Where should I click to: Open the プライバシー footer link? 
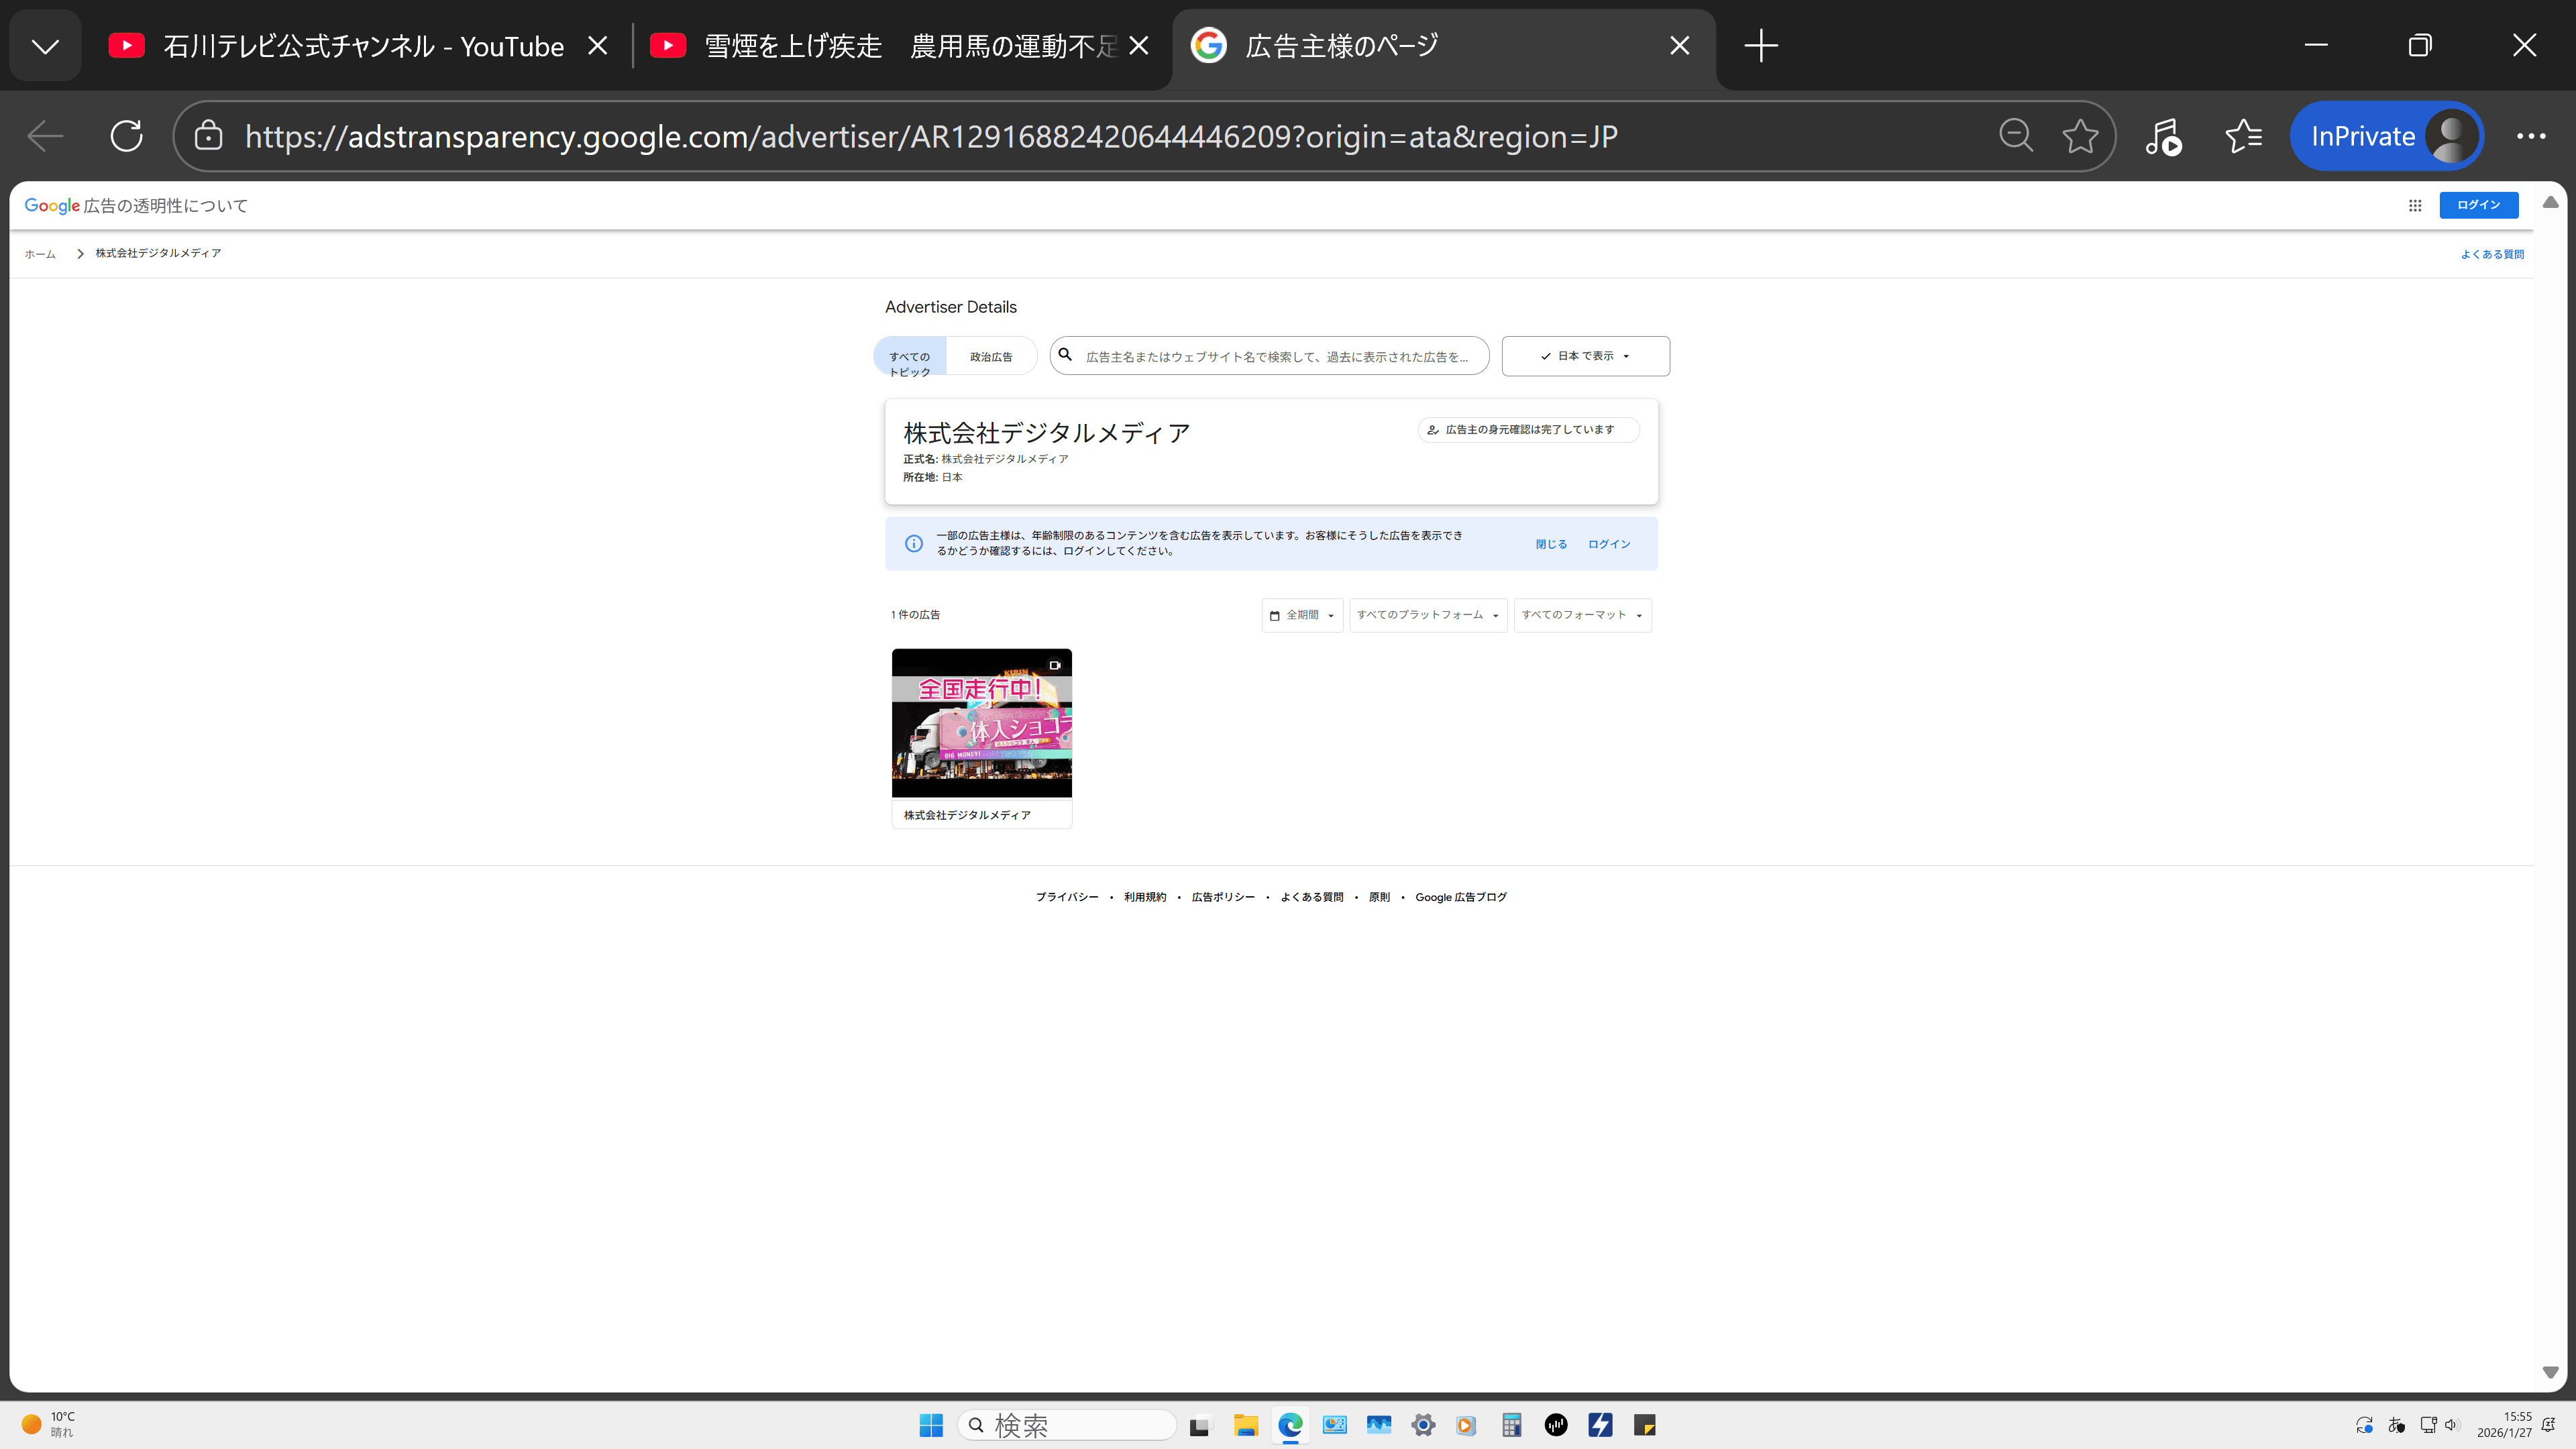coord(1067,897)
